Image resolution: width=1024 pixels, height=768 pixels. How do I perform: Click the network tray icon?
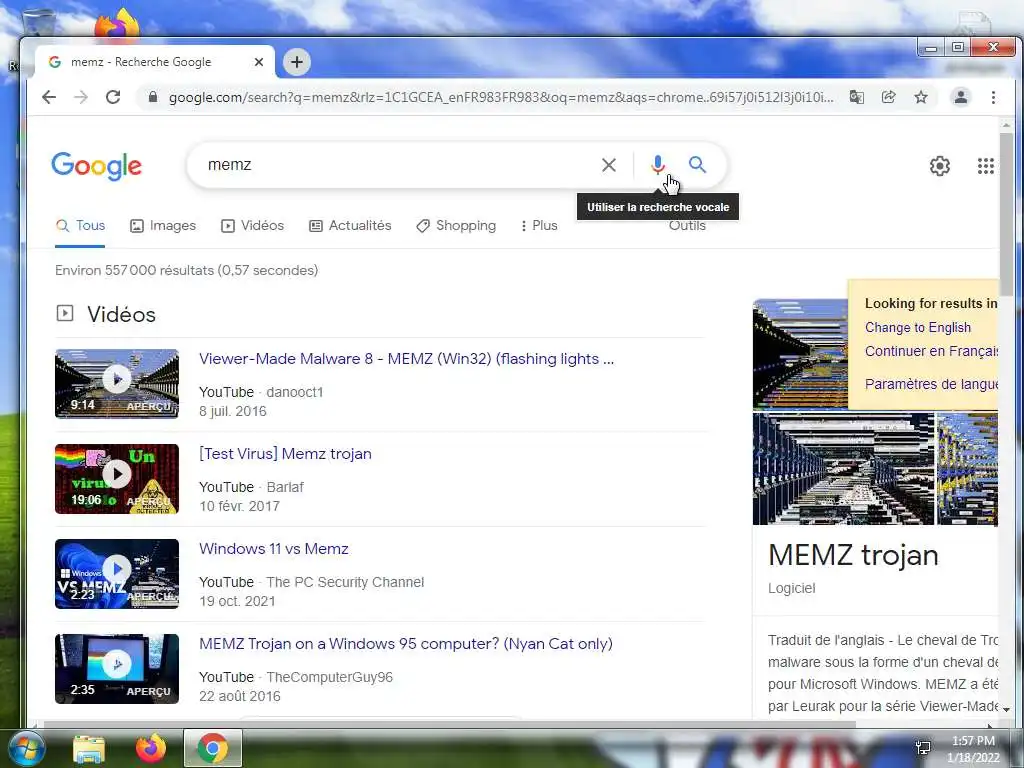(x=923, y=748)
